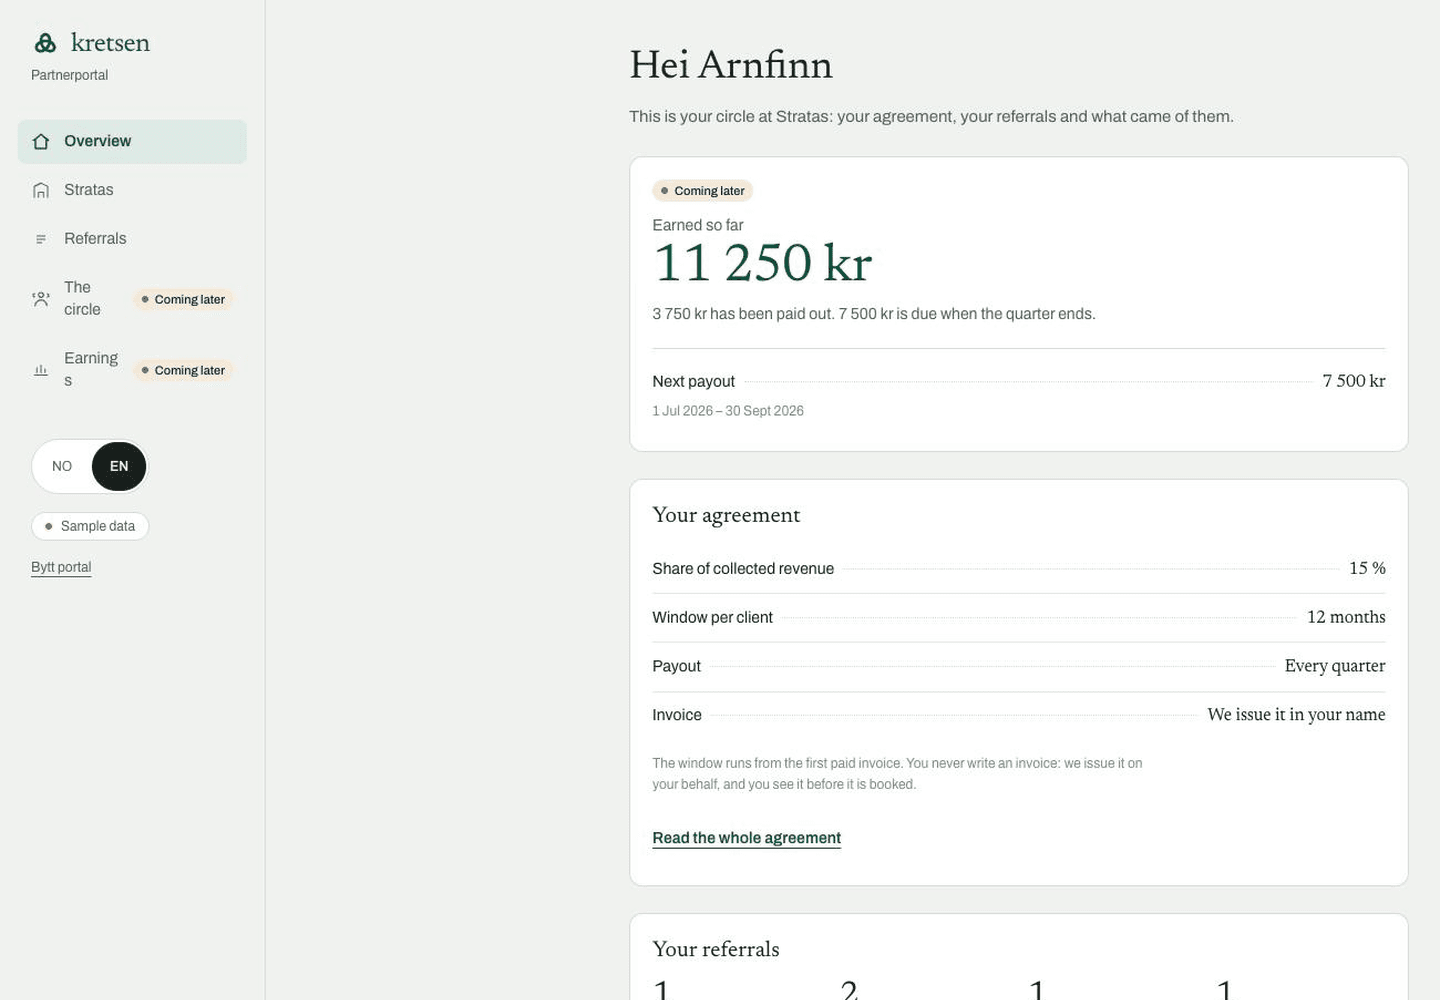Click the Coming later badge beside Earnings
The height and width of the screenshot is (1000, 1440).
click(x=183, y=370)
